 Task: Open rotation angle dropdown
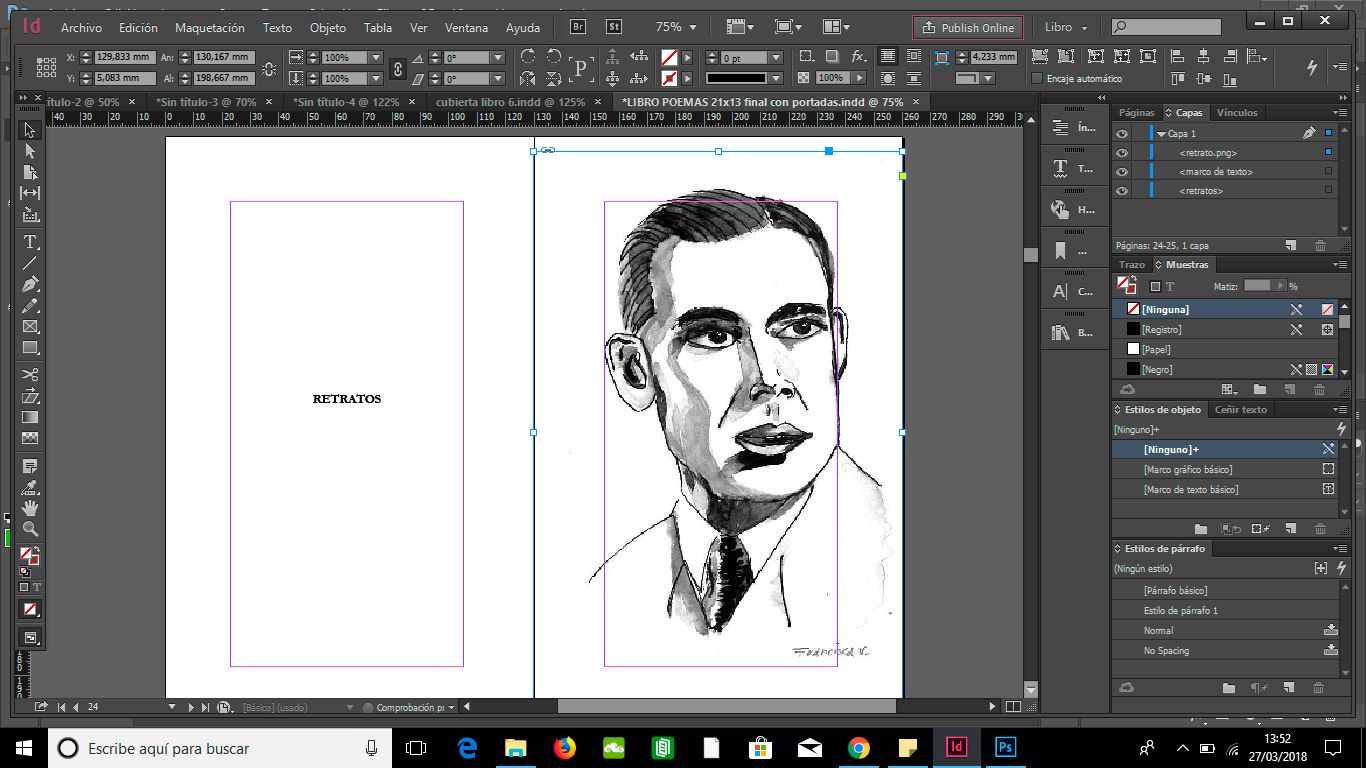[x=498, y=58]
